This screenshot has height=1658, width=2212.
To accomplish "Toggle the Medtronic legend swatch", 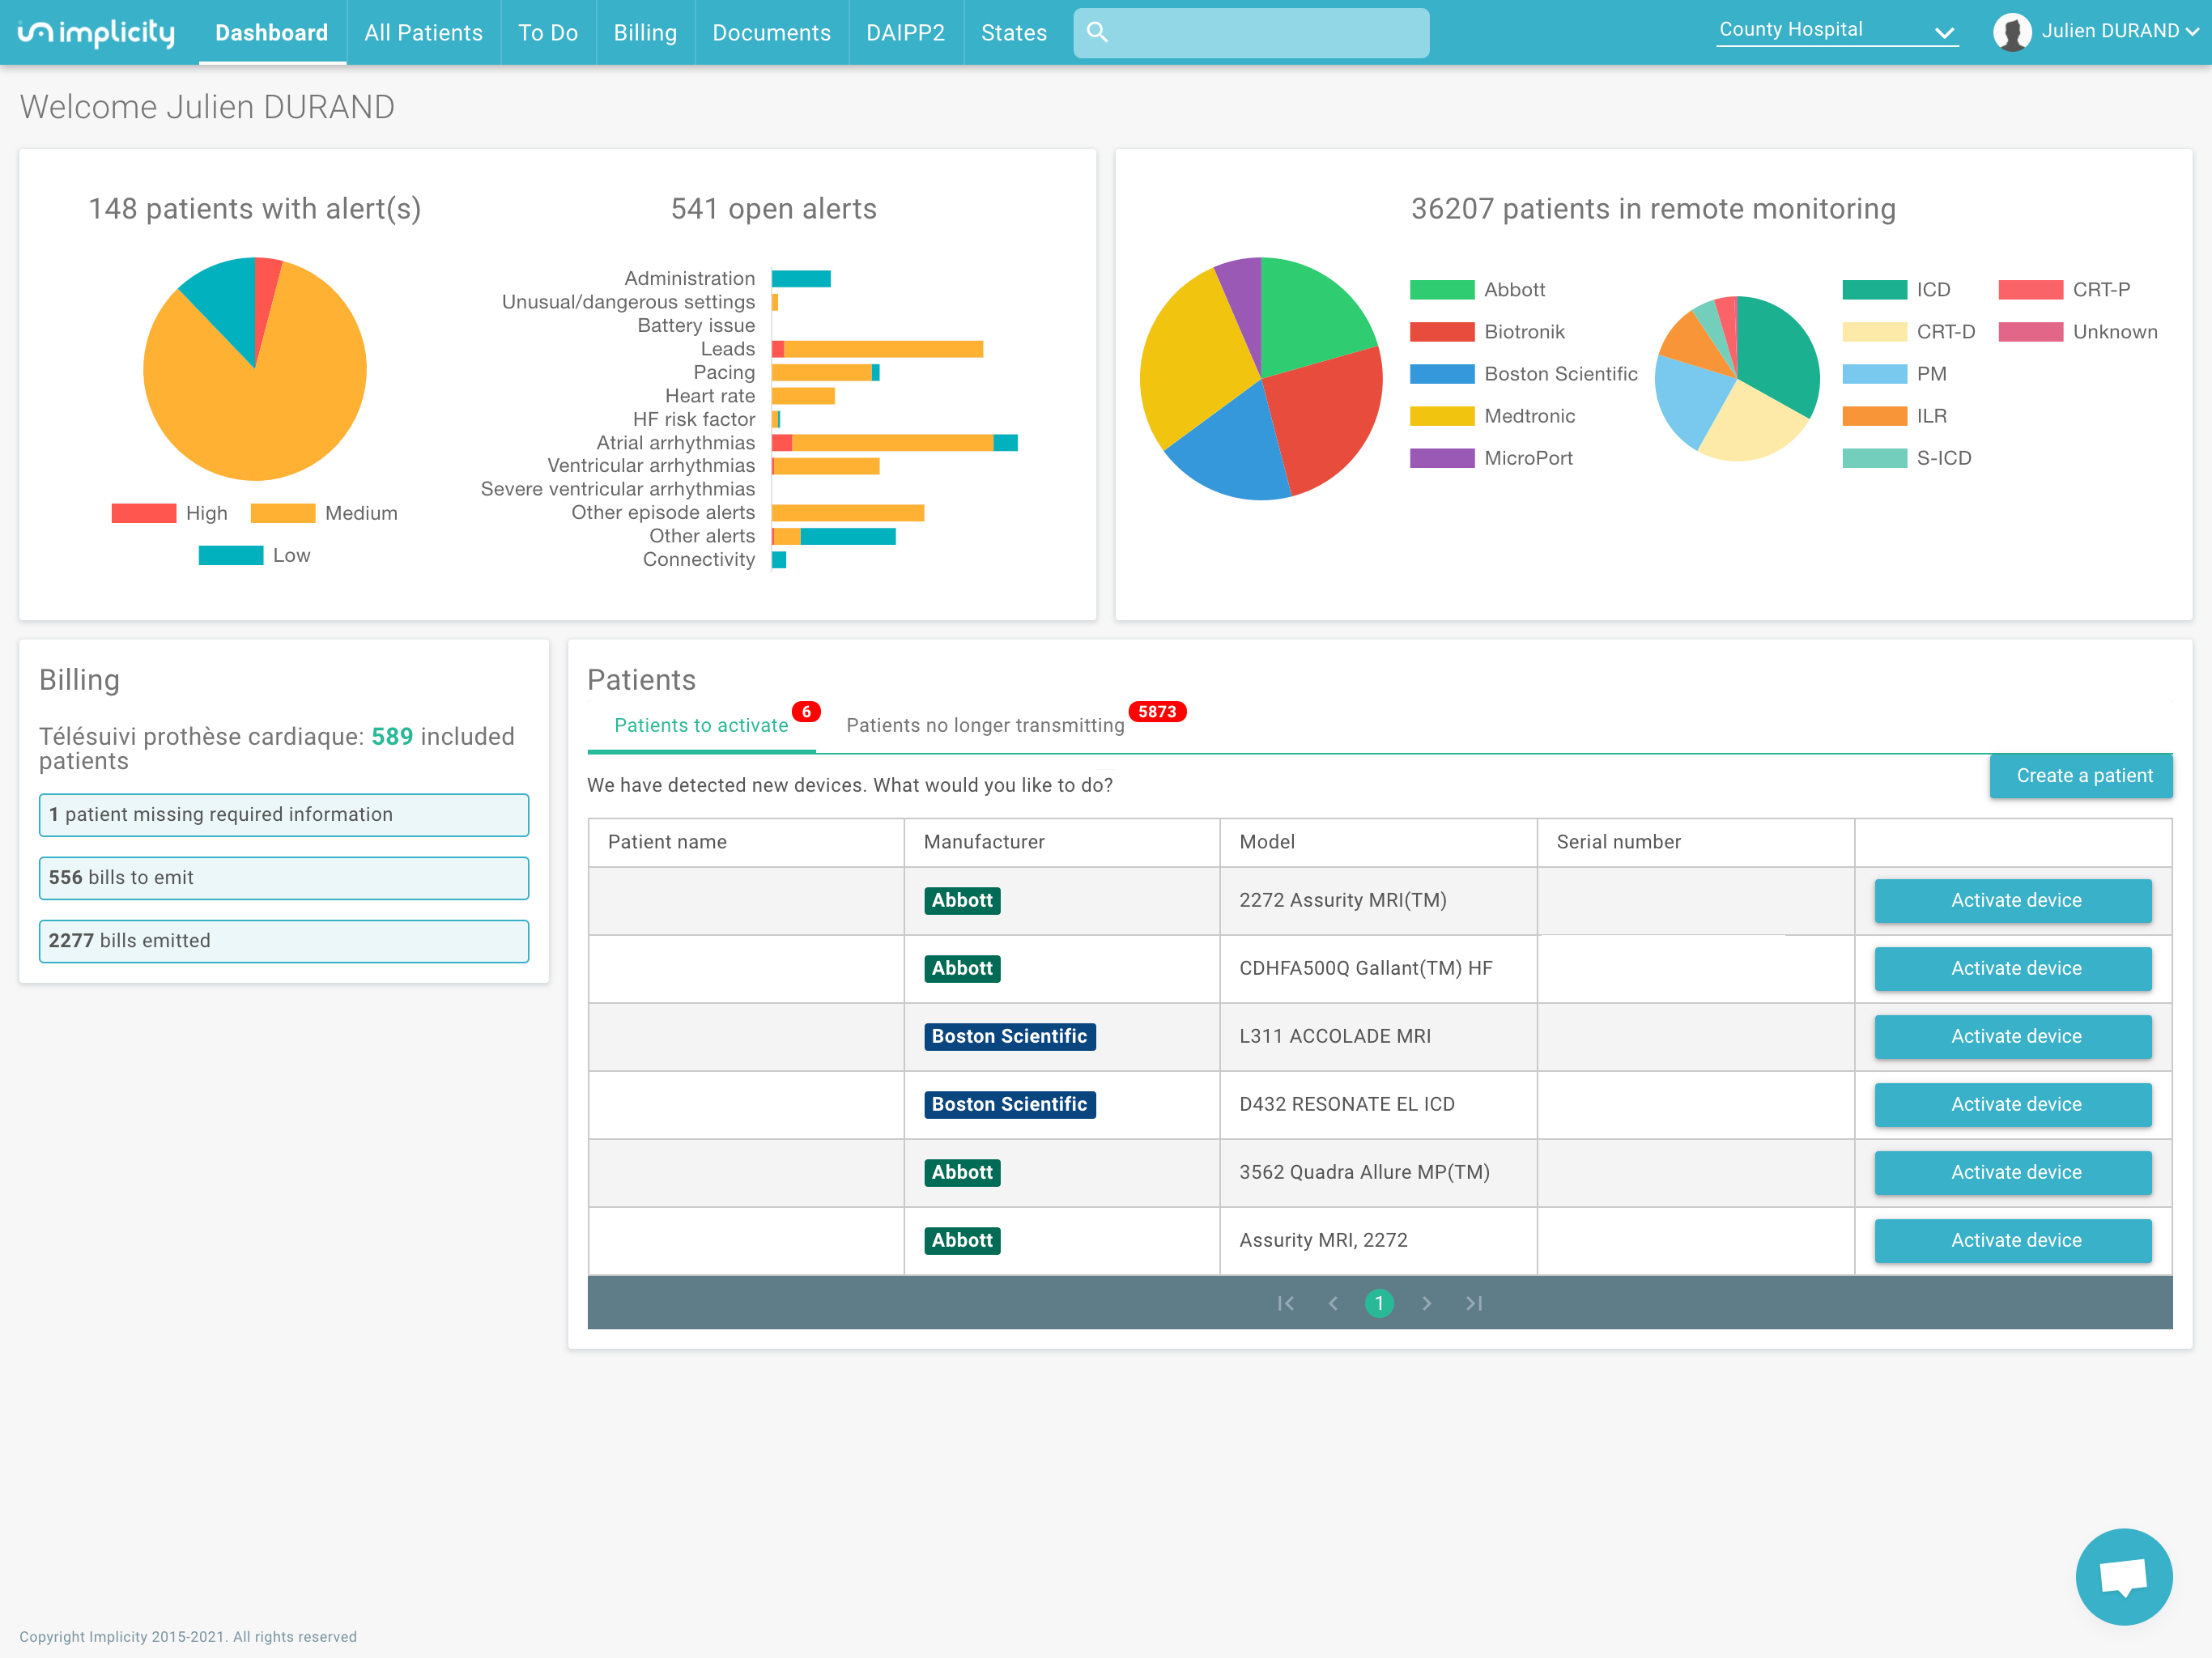I will pyautogui.click(x=1442, y=416).
